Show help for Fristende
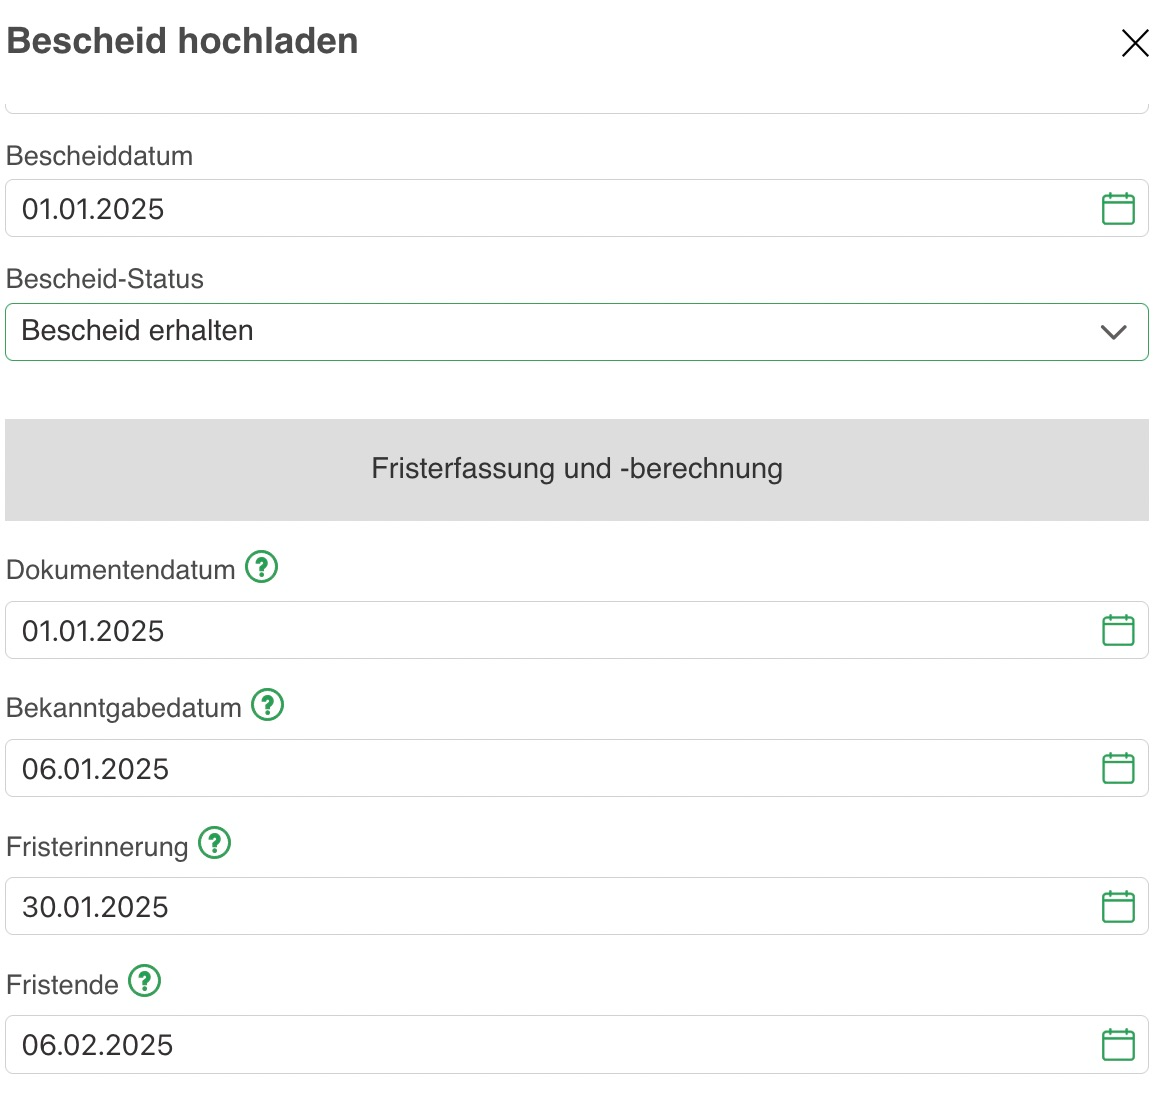 (145, 981)
